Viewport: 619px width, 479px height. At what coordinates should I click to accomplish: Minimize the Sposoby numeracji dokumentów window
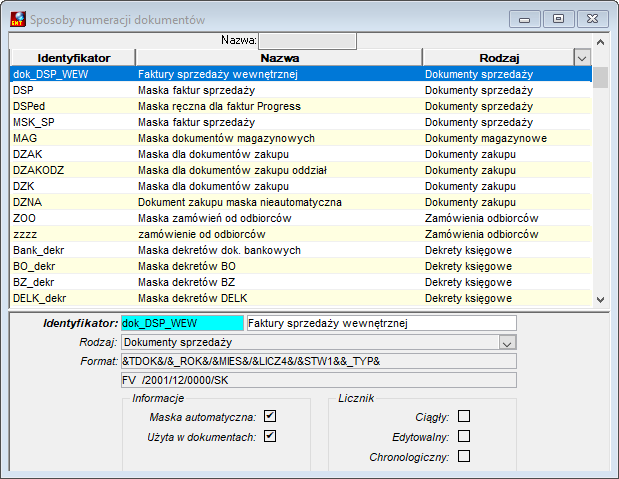click(x=525, y=19)
